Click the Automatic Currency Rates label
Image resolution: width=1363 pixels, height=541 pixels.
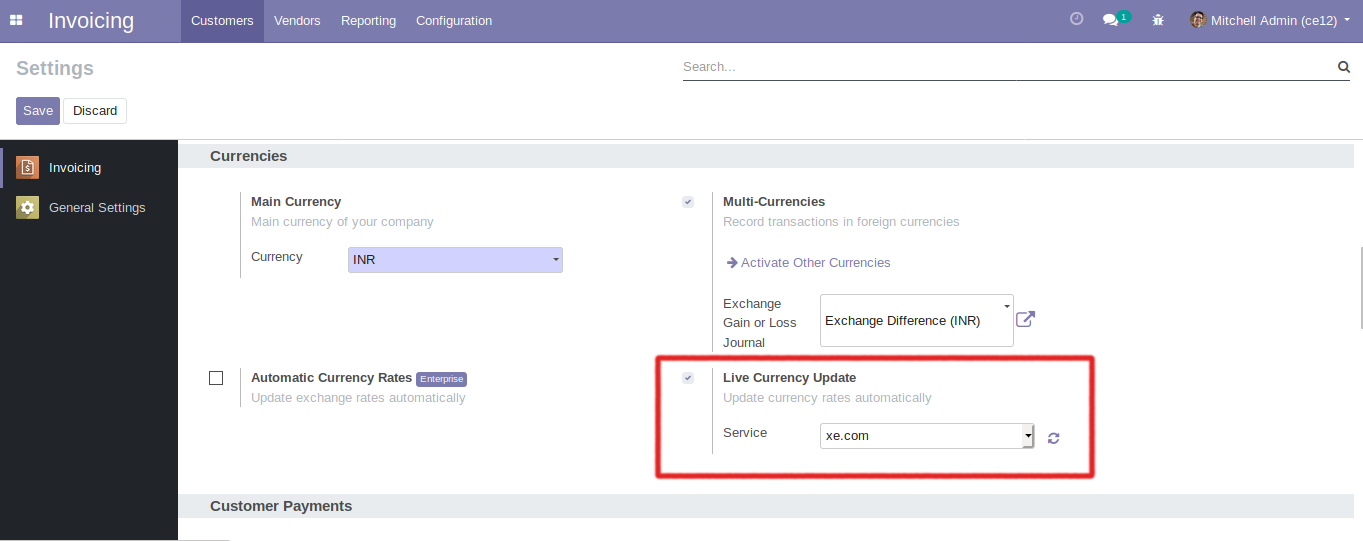tap(331, 378)
